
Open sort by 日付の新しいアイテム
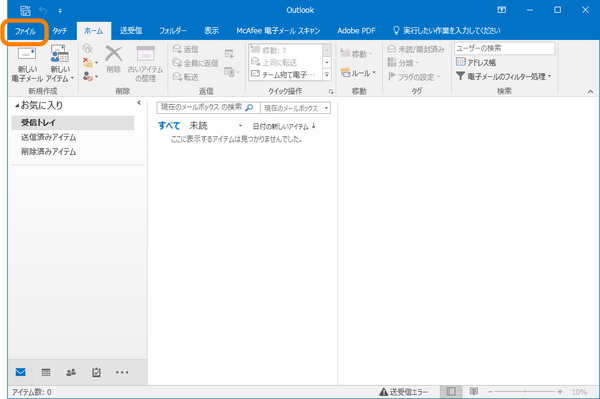pos(280,126)
